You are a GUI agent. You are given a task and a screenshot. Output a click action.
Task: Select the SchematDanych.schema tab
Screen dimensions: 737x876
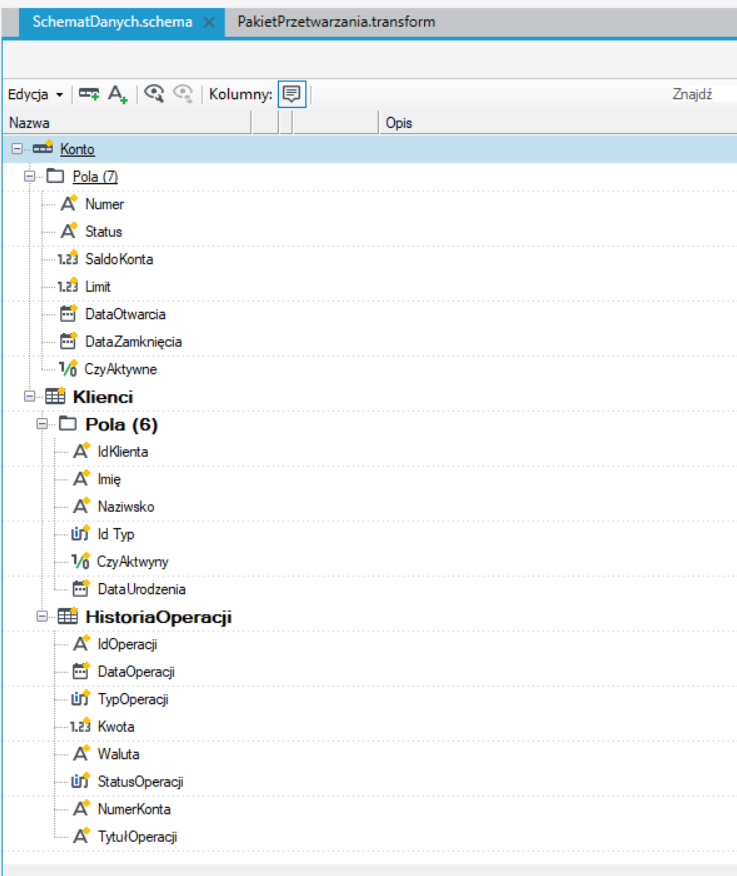(112, 22)
